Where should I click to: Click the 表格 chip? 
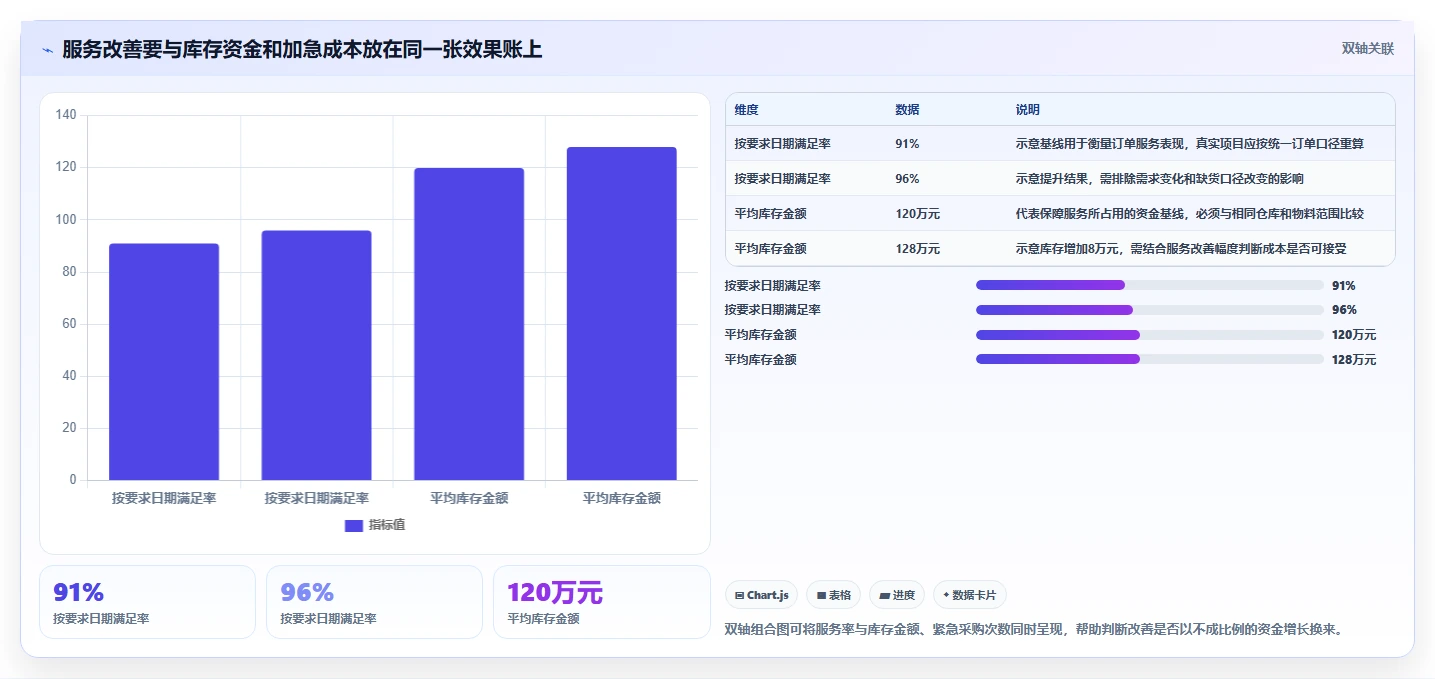[x=833, y=595]
